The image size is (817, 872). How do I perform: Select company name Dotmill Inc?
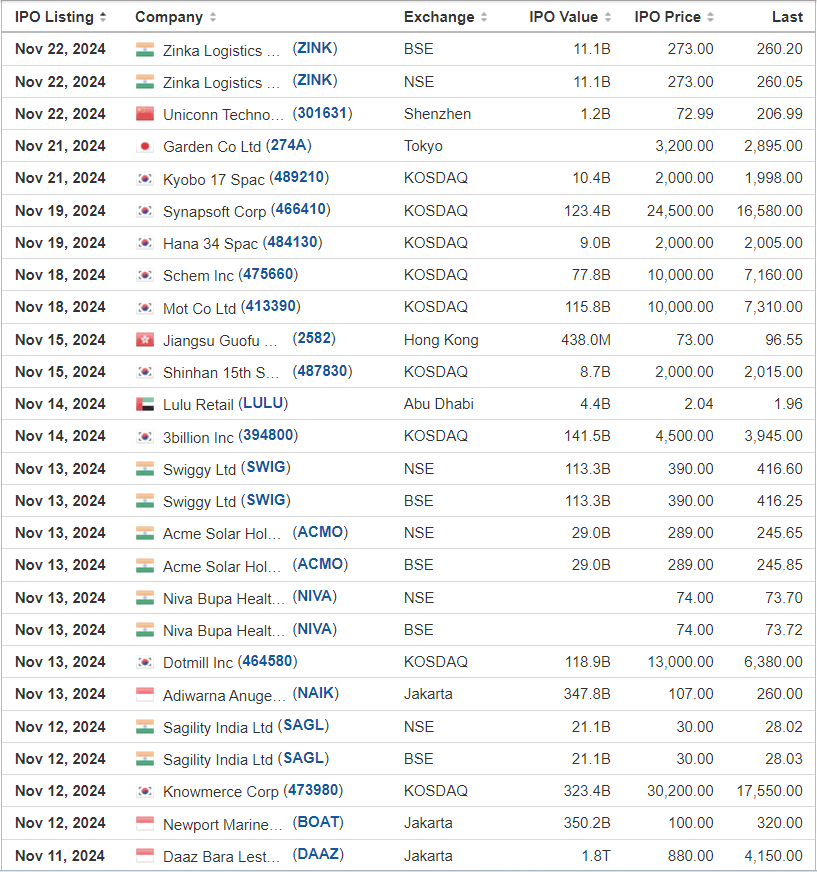click(198, 663)
